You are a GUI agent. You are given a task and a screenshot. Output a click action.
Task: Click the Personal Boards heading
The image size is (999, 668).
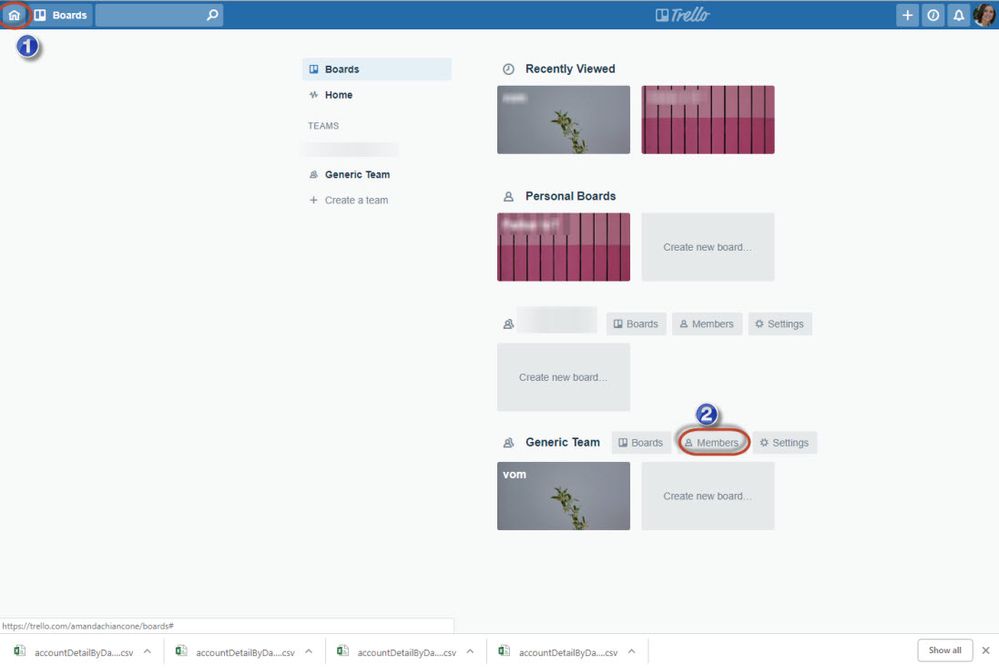click(570, 196)
